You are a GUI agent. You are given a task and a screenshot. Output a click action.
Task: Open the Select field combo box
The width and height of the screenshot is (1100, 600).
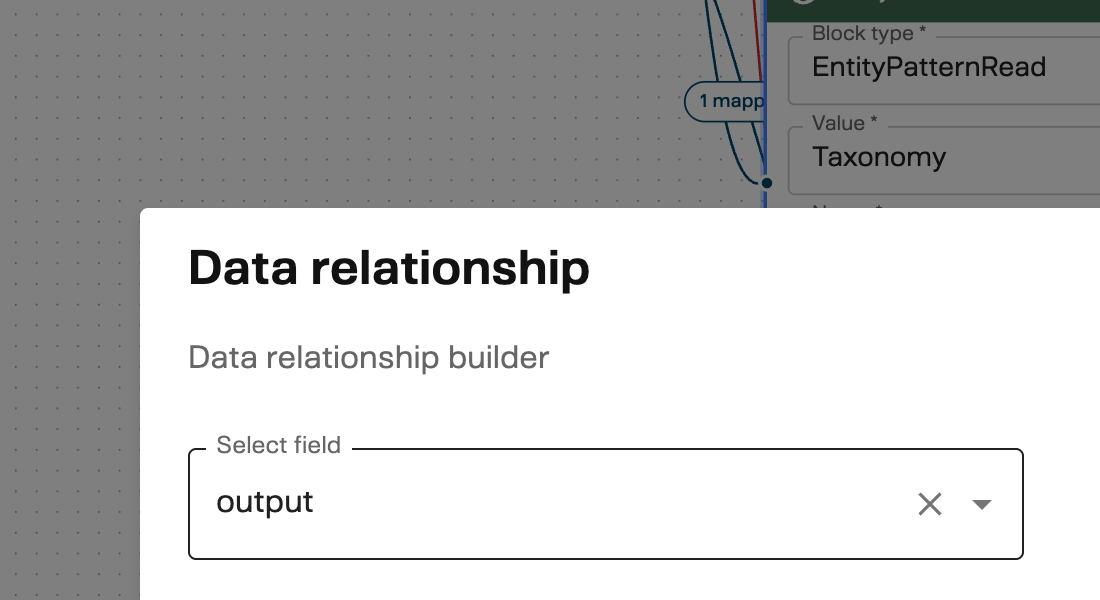click(605, 504)
